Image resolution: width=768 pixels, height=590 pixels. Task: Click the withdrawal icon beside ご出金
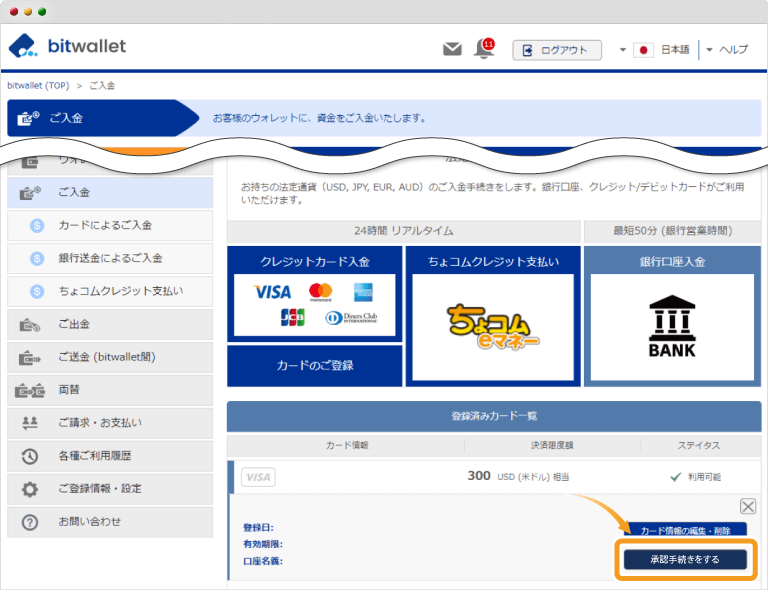pos(30,325)
